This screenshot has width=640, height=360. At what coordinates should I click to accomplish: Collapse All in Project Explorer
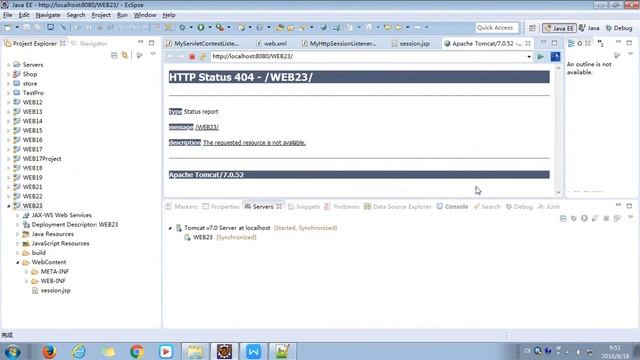(114, 55)
